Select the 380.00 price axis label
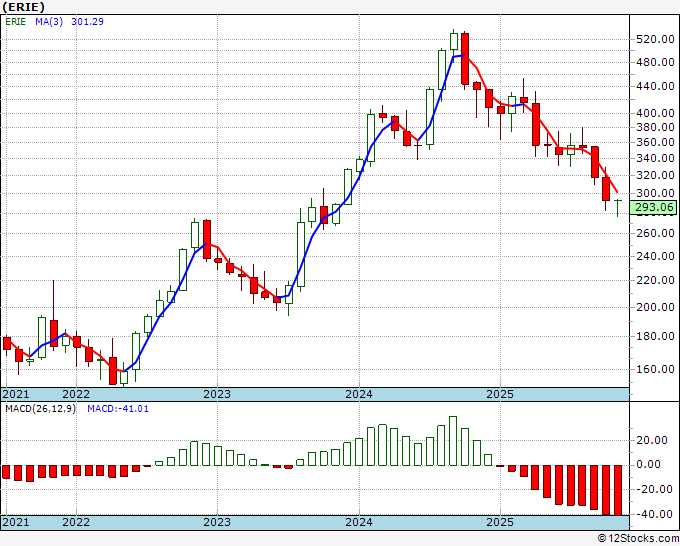 (655, 128)
